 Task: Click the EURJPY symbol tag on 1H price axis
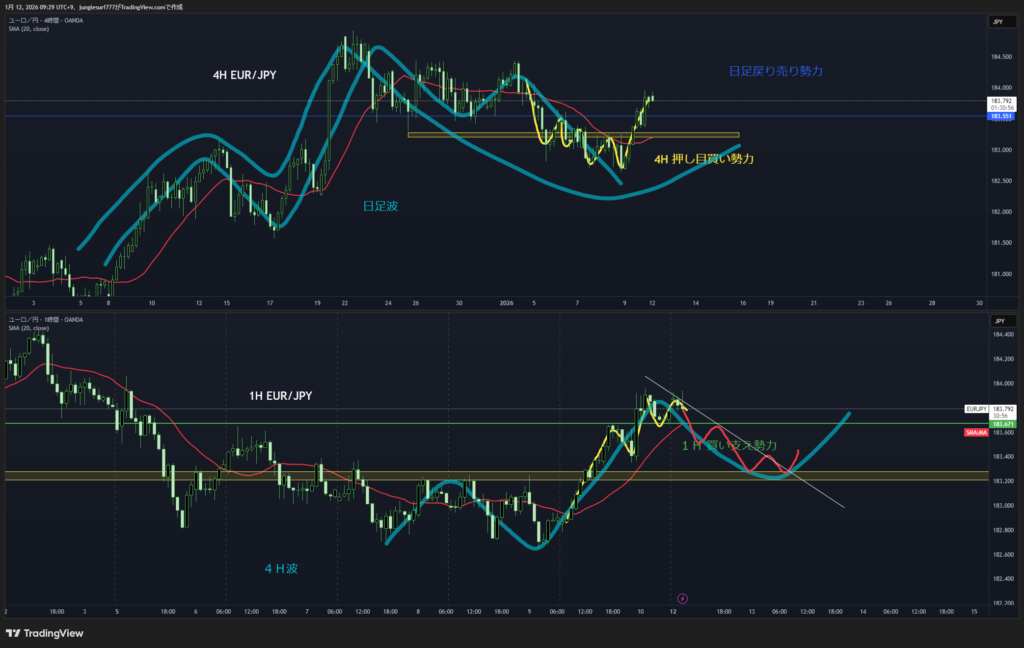click(x=976, y=409)
